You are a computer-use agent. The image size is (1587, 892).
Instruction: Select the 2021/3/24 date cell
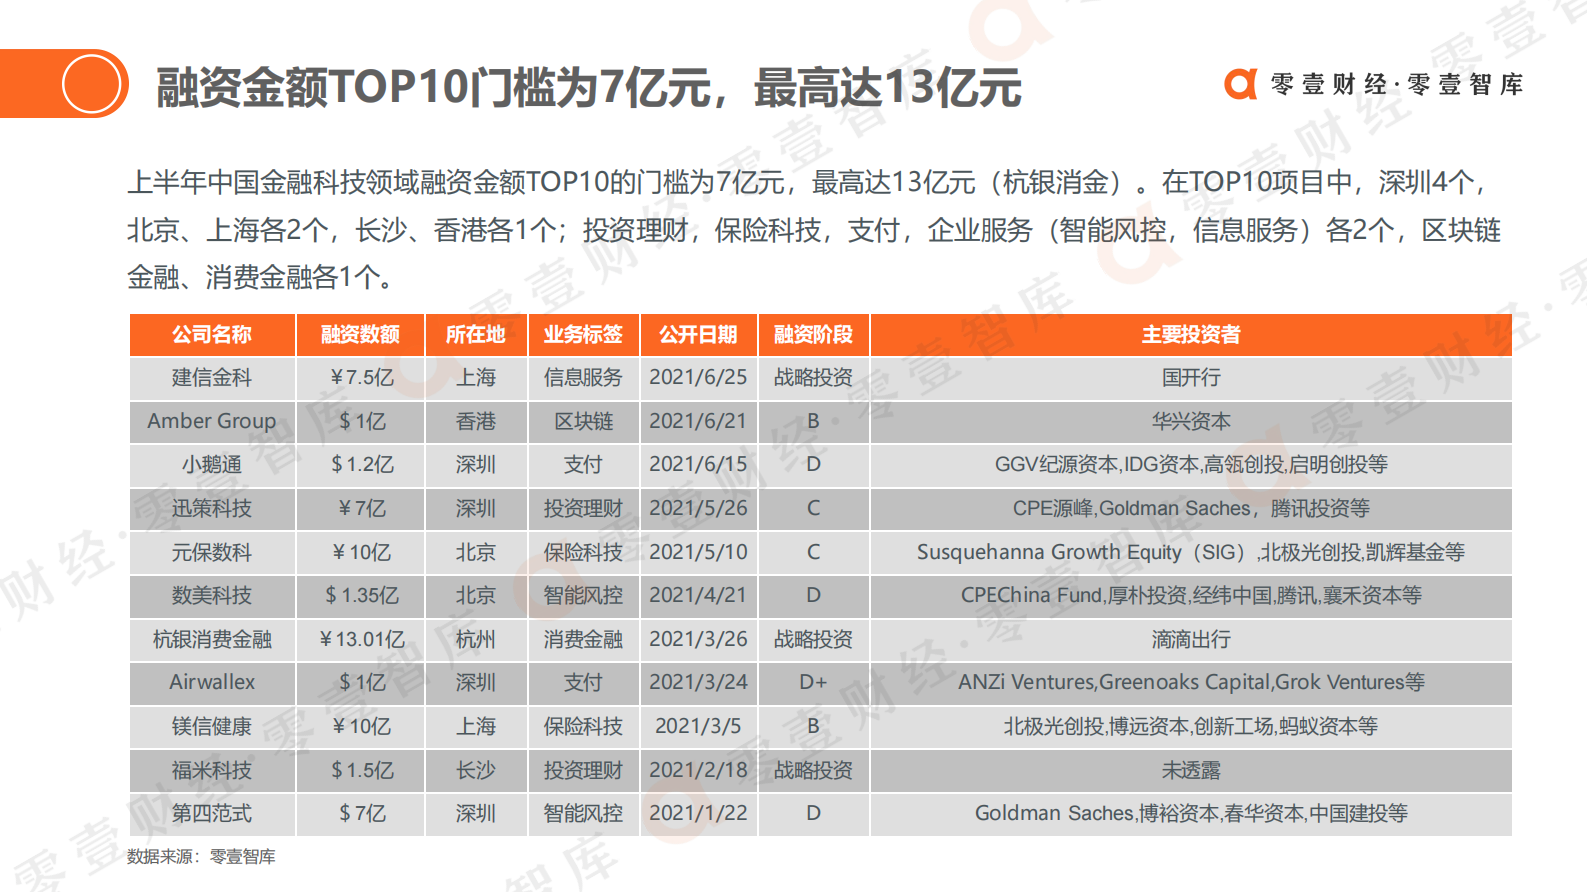[698, 682]
